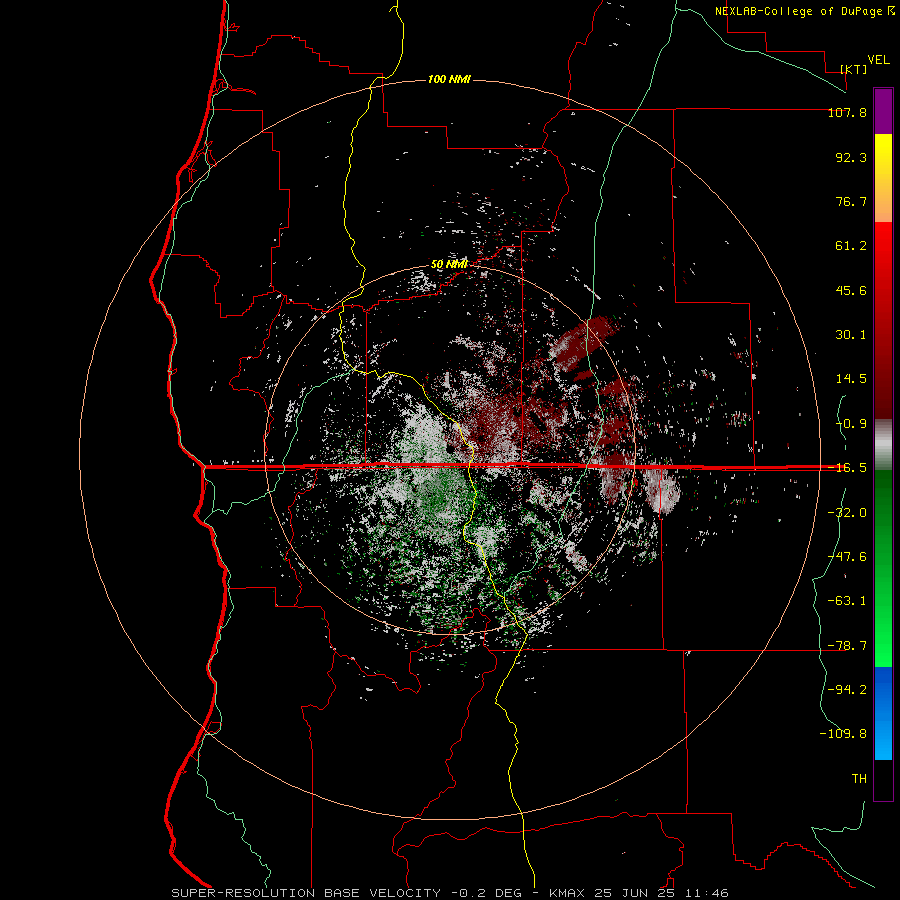The width and height of the screenshot is (900, 900).
Task: Click the -0.9 value on the velocity scale
Action: 851,424
